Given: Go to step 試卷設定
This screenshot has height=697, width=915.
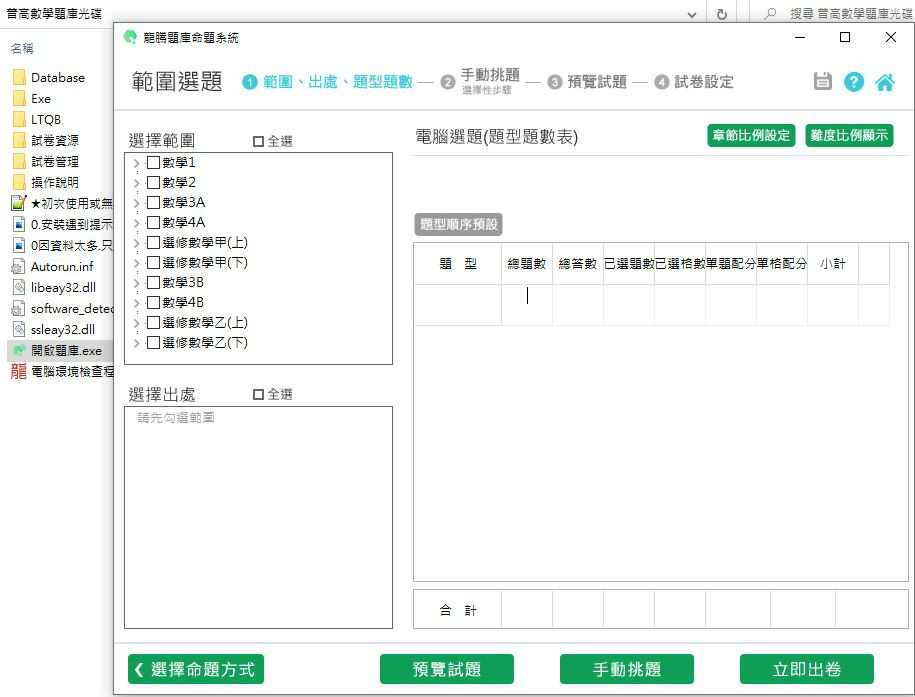Looking at the screenshot, I should point(704,82).
